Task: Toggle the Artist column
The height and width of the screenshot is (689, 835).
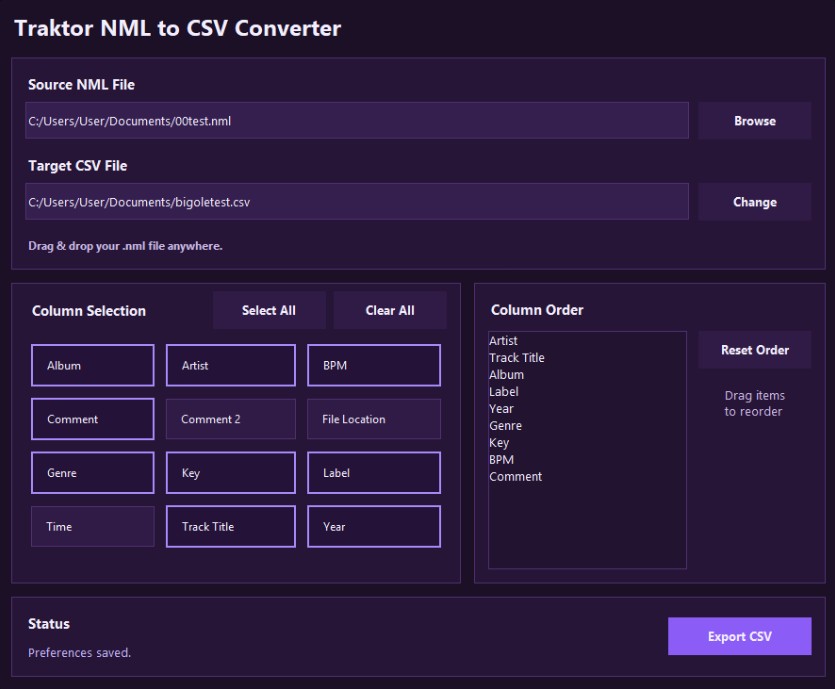Action: point(231,365)
